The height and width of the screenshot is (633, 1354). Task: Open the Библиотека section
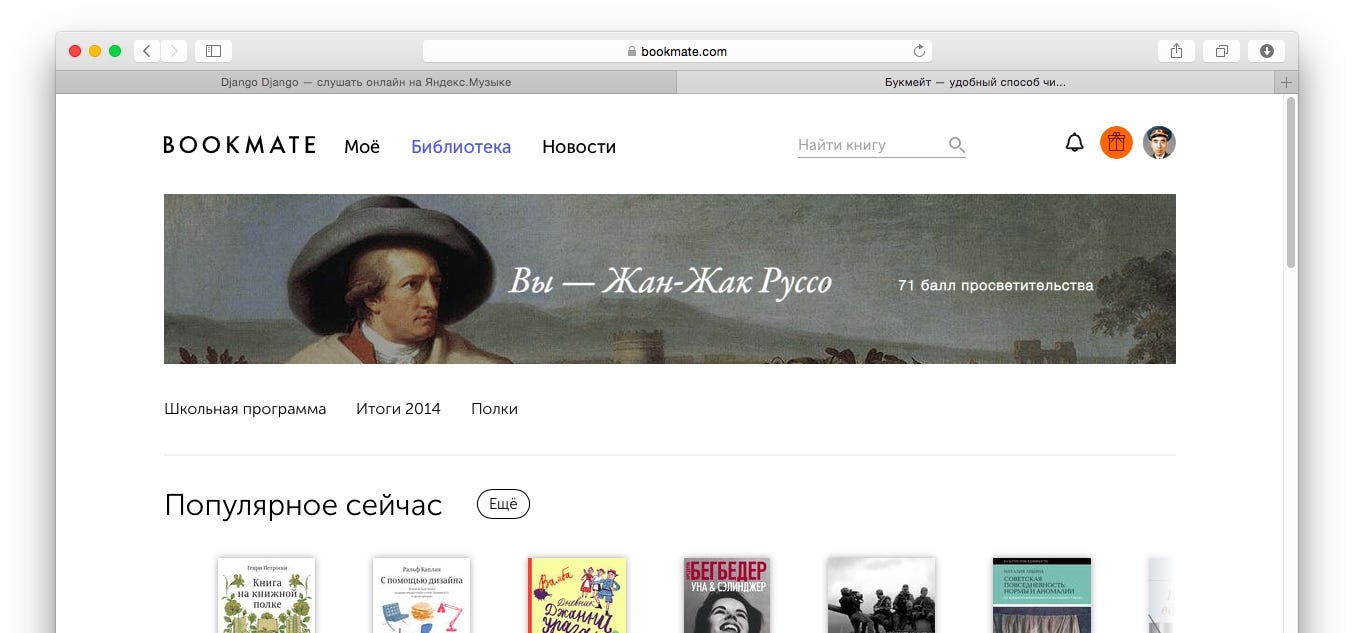461,147
